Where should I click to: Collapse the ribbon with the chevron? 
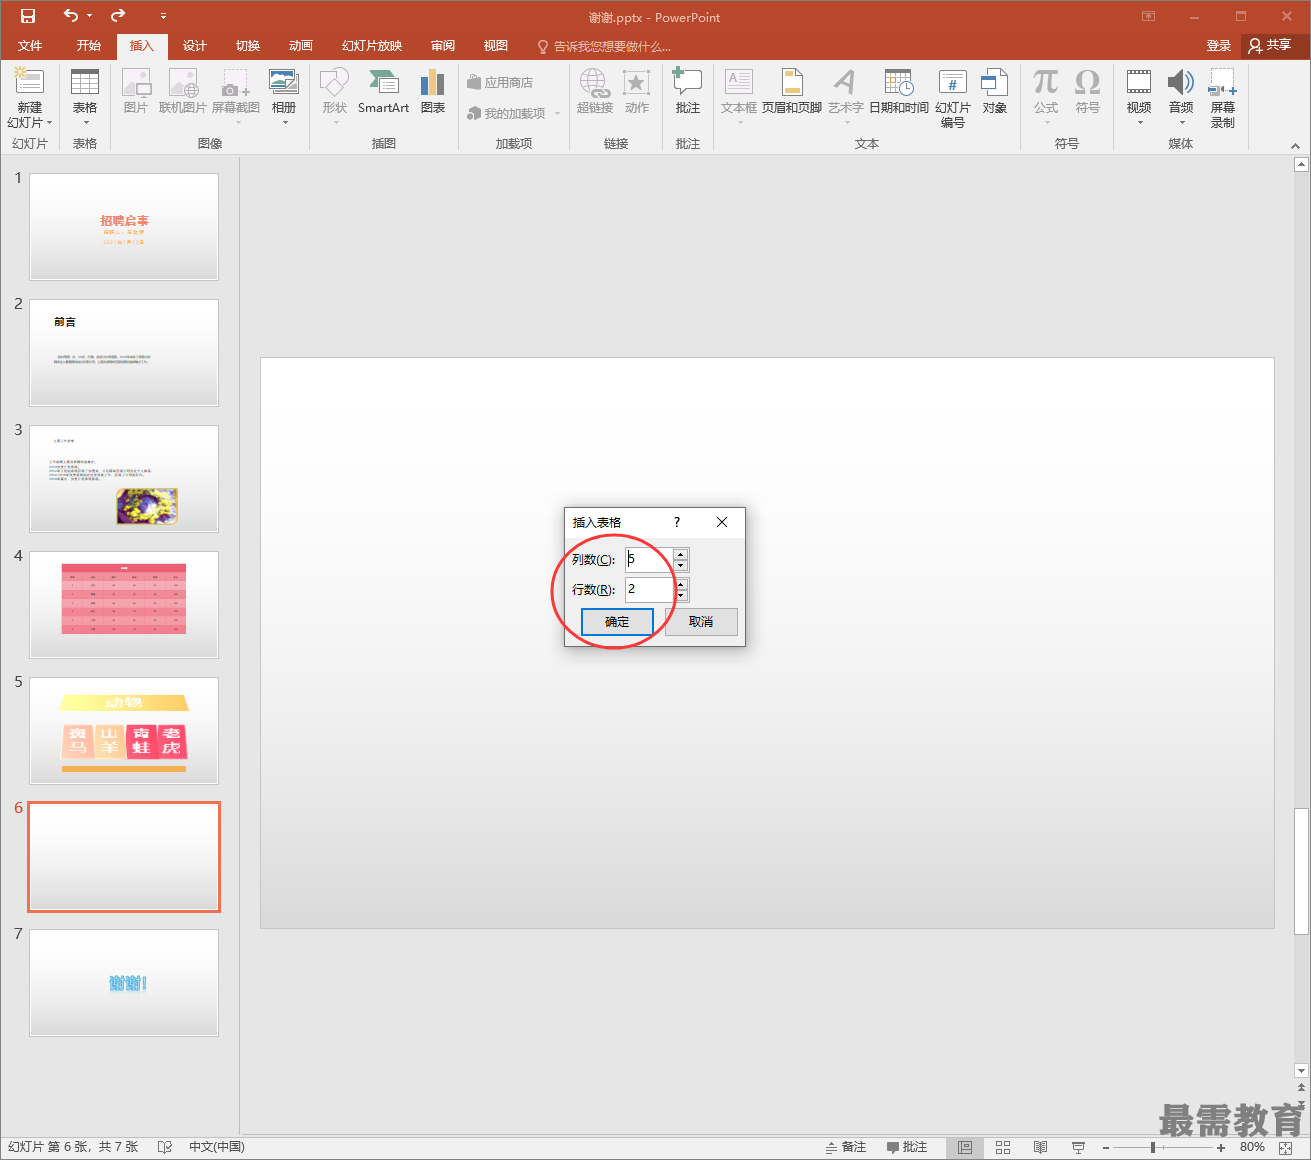point(1295,146)
